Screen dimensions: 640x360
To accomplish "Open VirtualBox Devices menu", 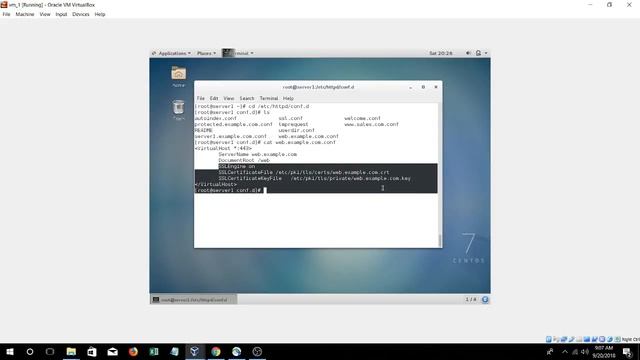I will (81, 14).
